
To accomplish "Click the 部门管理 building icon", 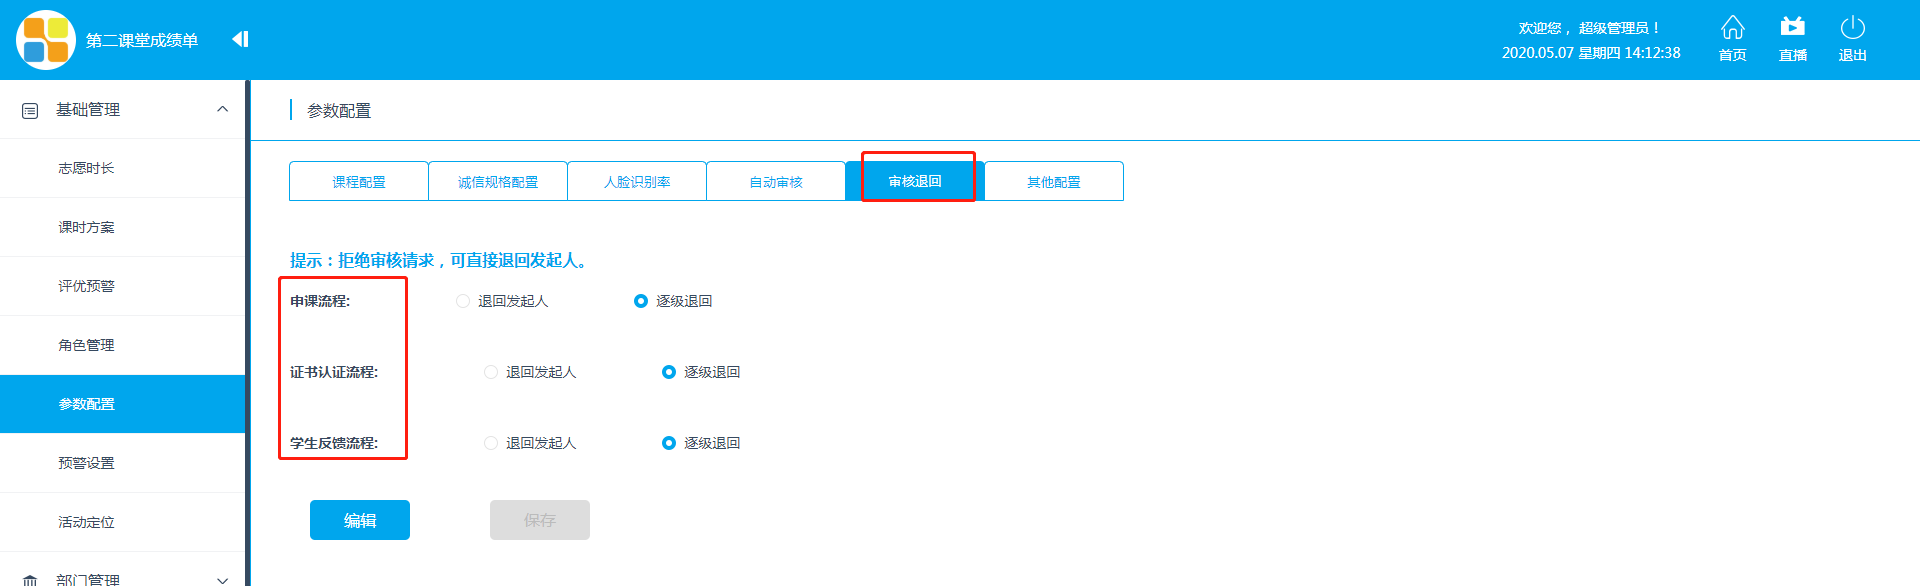I will [x=30, y=580].
